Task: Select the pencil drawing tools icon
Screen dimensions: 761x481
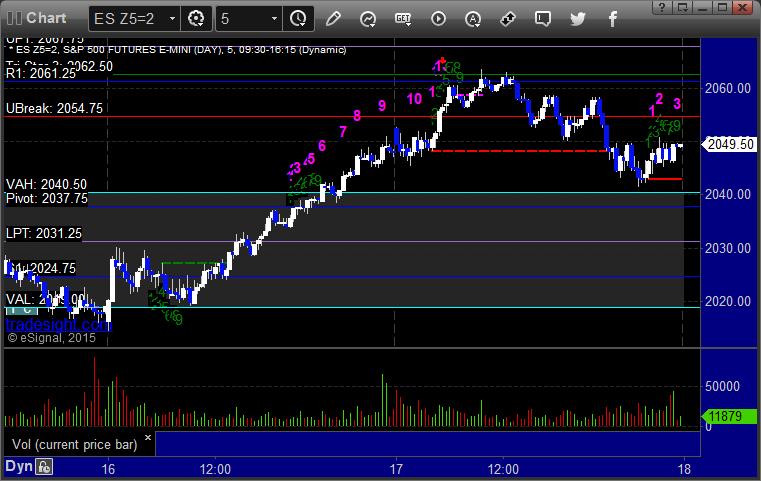Action: click(x=333, y=19)
